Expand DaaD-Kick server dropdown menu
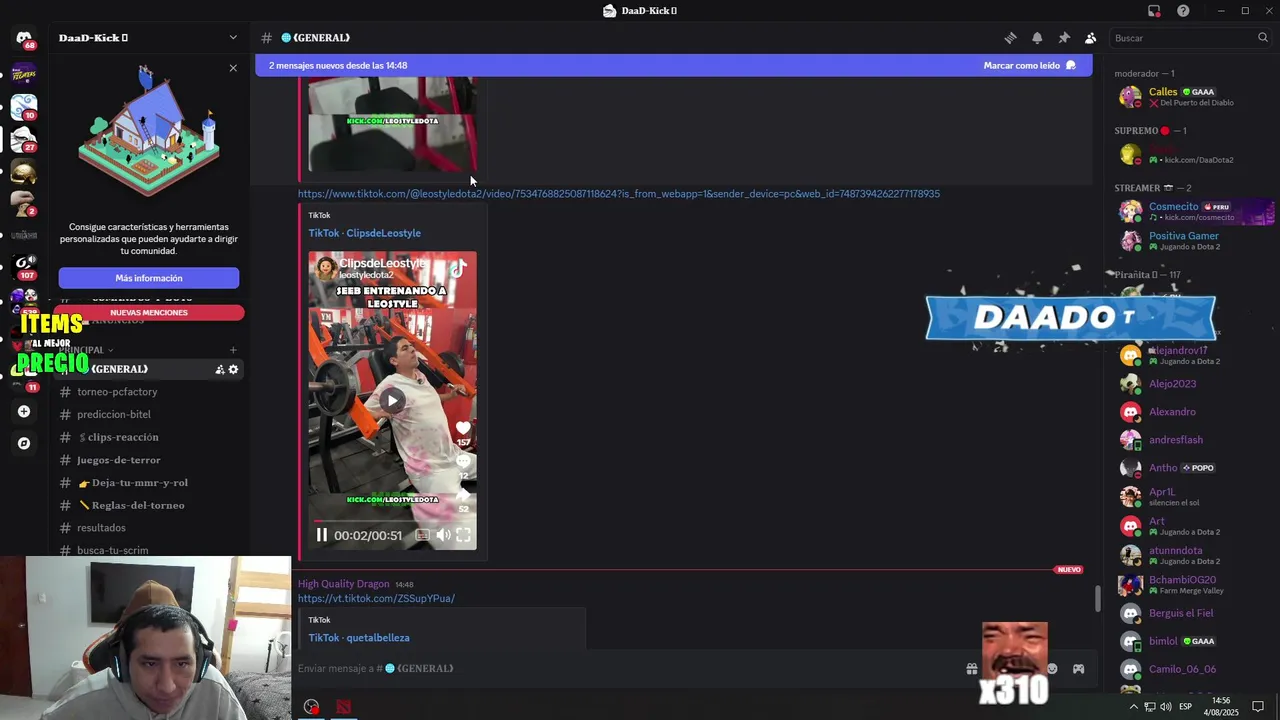This screenshot has width=1280, height=720. click(x=233, y=38)
